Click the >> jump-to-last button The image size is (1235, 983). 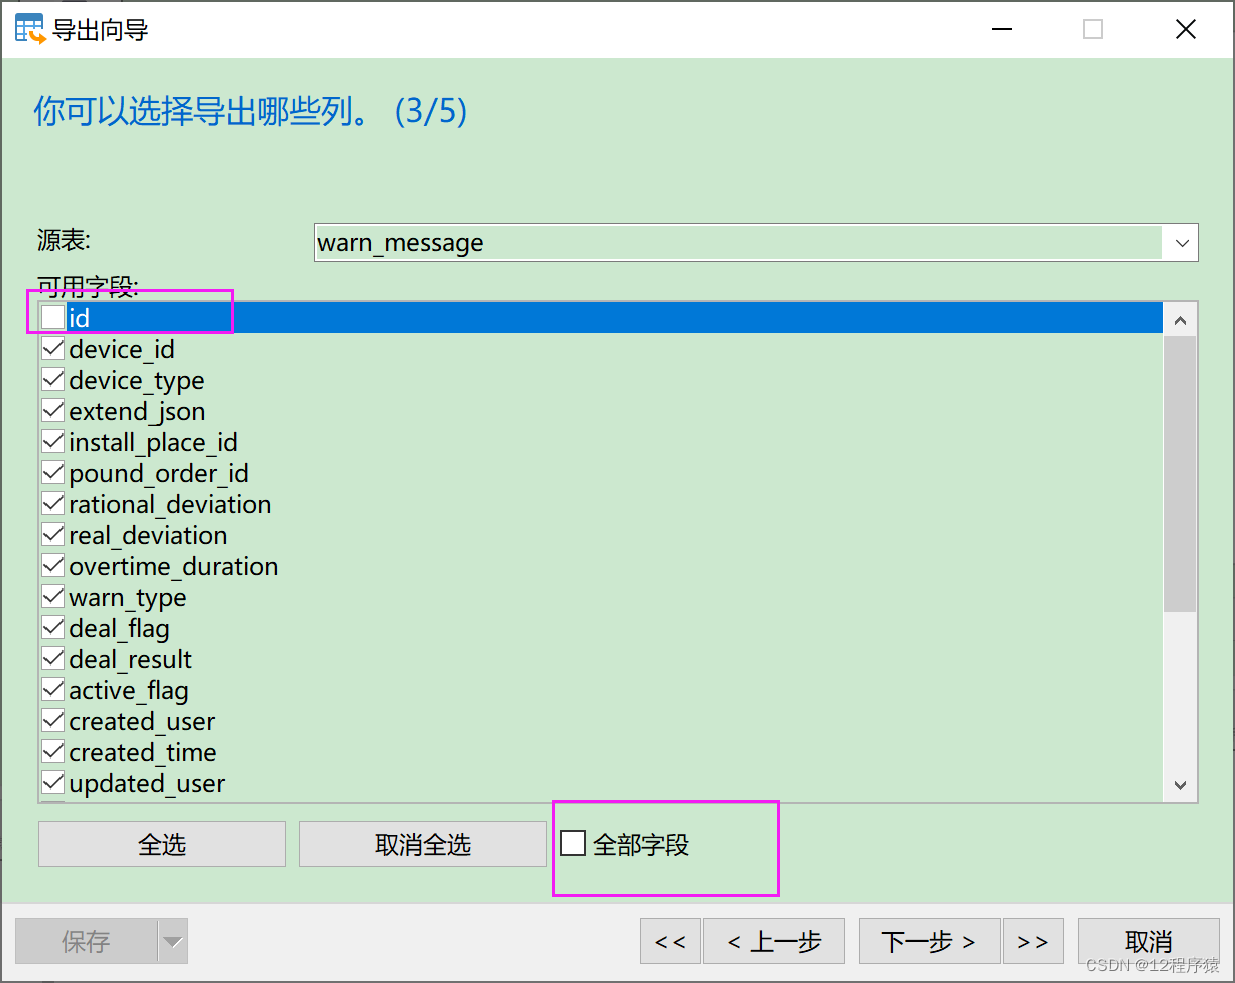(1033, 940)
